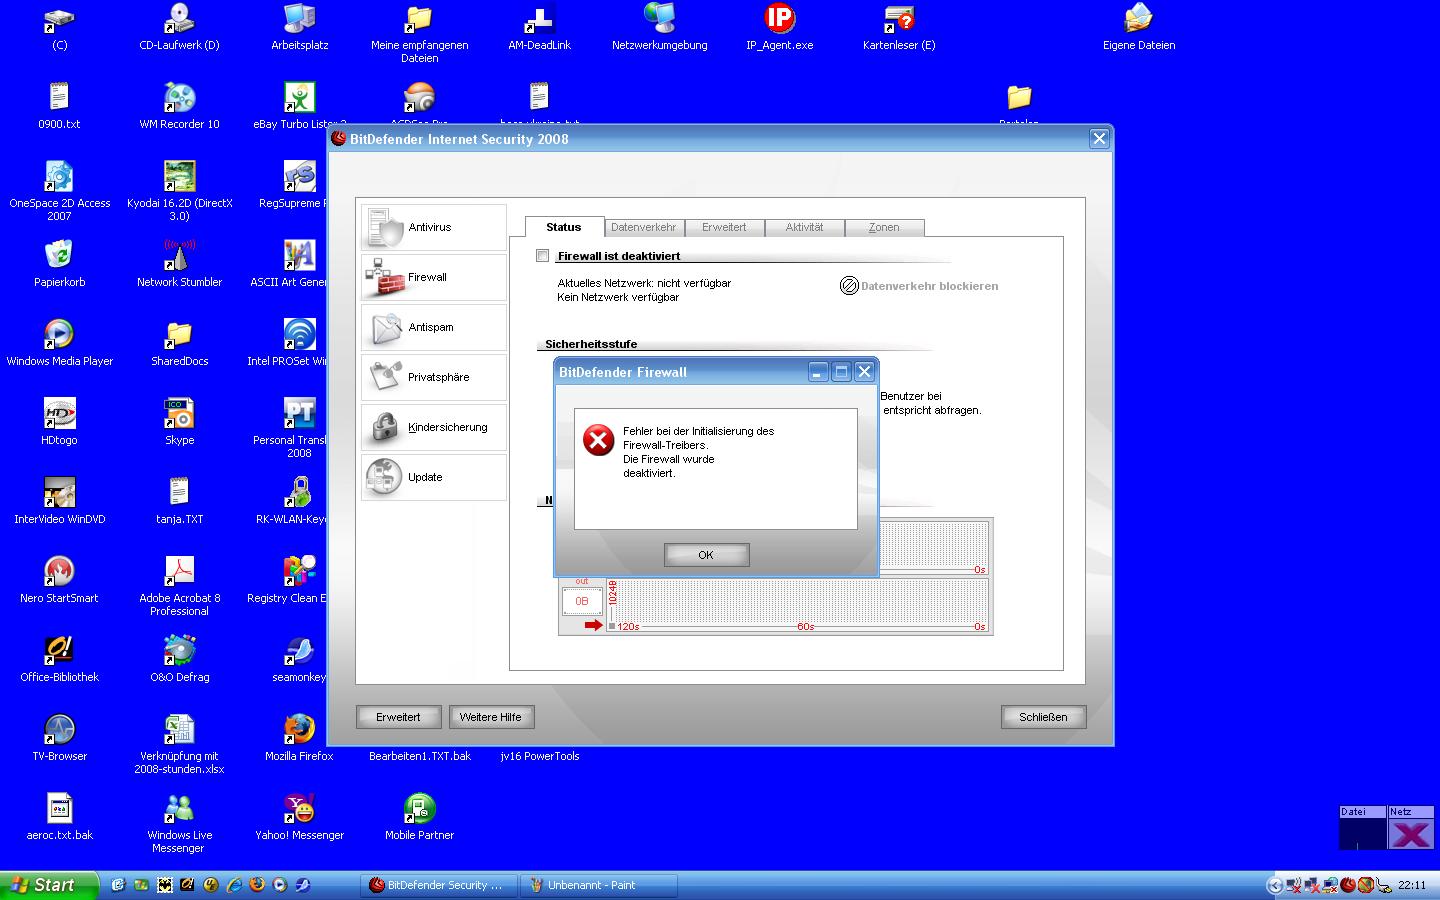Click the Erweitert button at bottom left

(398, 717)
